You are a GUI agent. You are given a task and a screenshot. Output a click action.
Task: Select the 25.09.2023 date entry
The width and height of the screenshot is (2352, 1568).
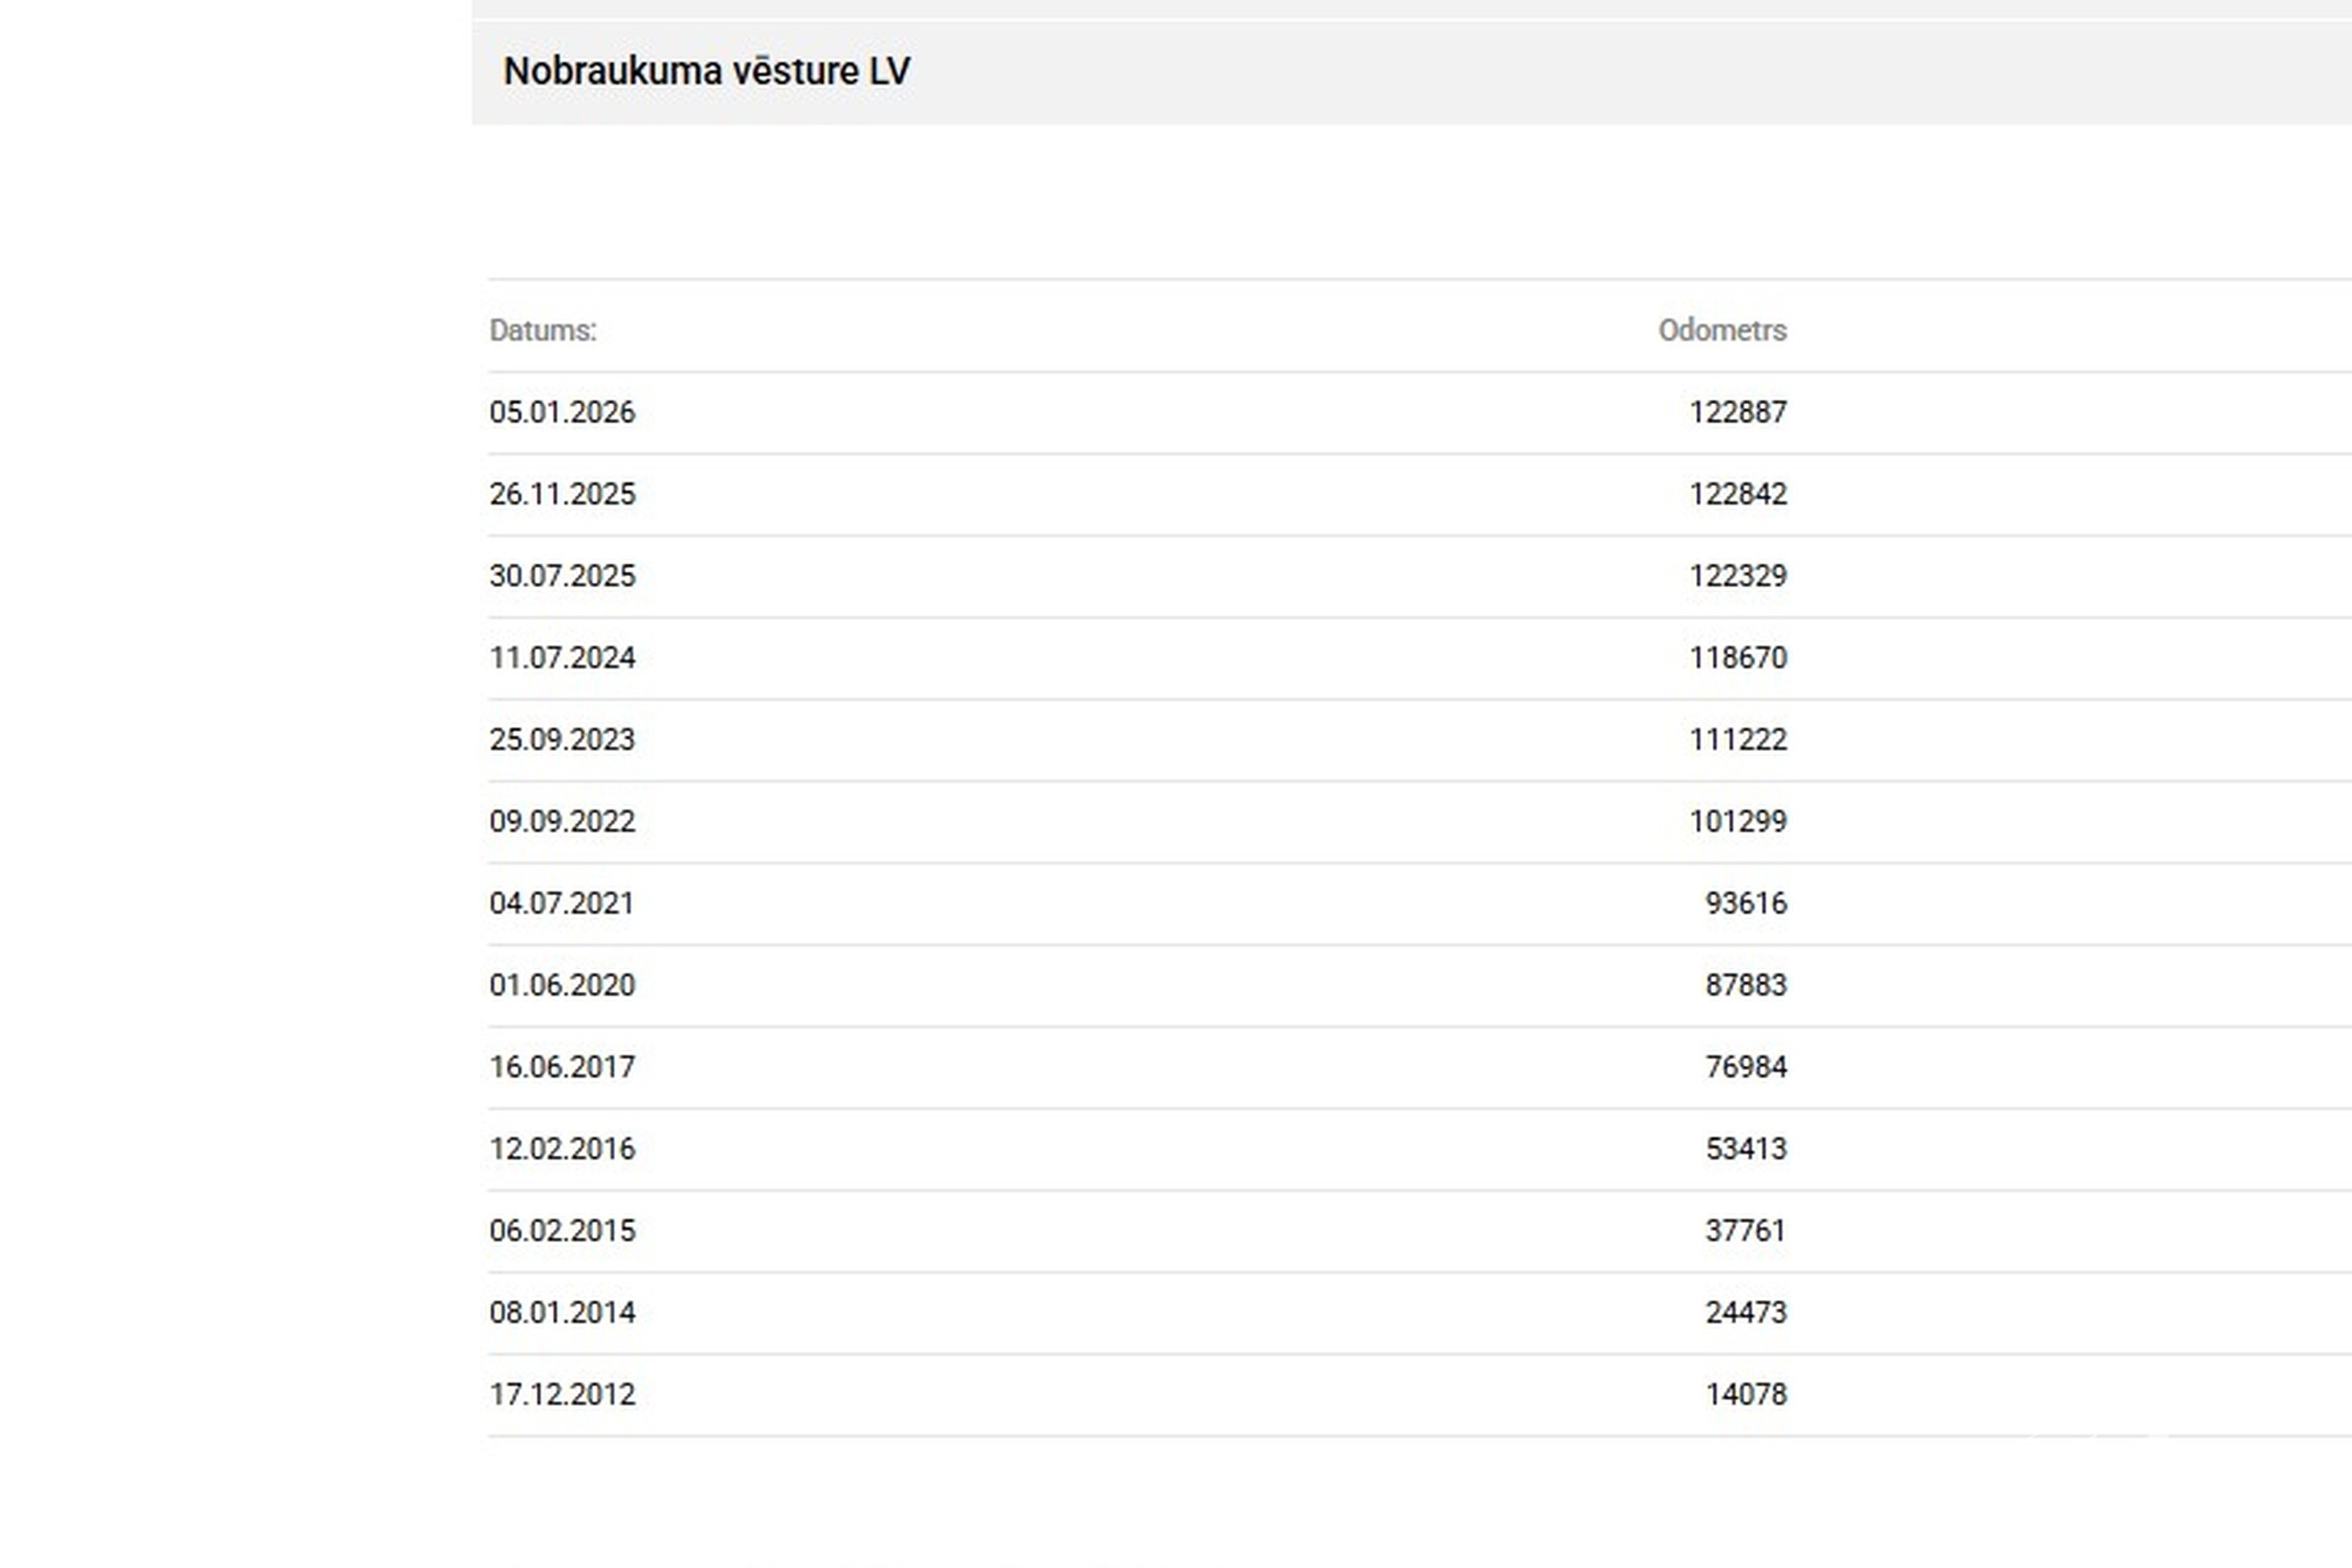pyautogui.click(x=562, y=740)
